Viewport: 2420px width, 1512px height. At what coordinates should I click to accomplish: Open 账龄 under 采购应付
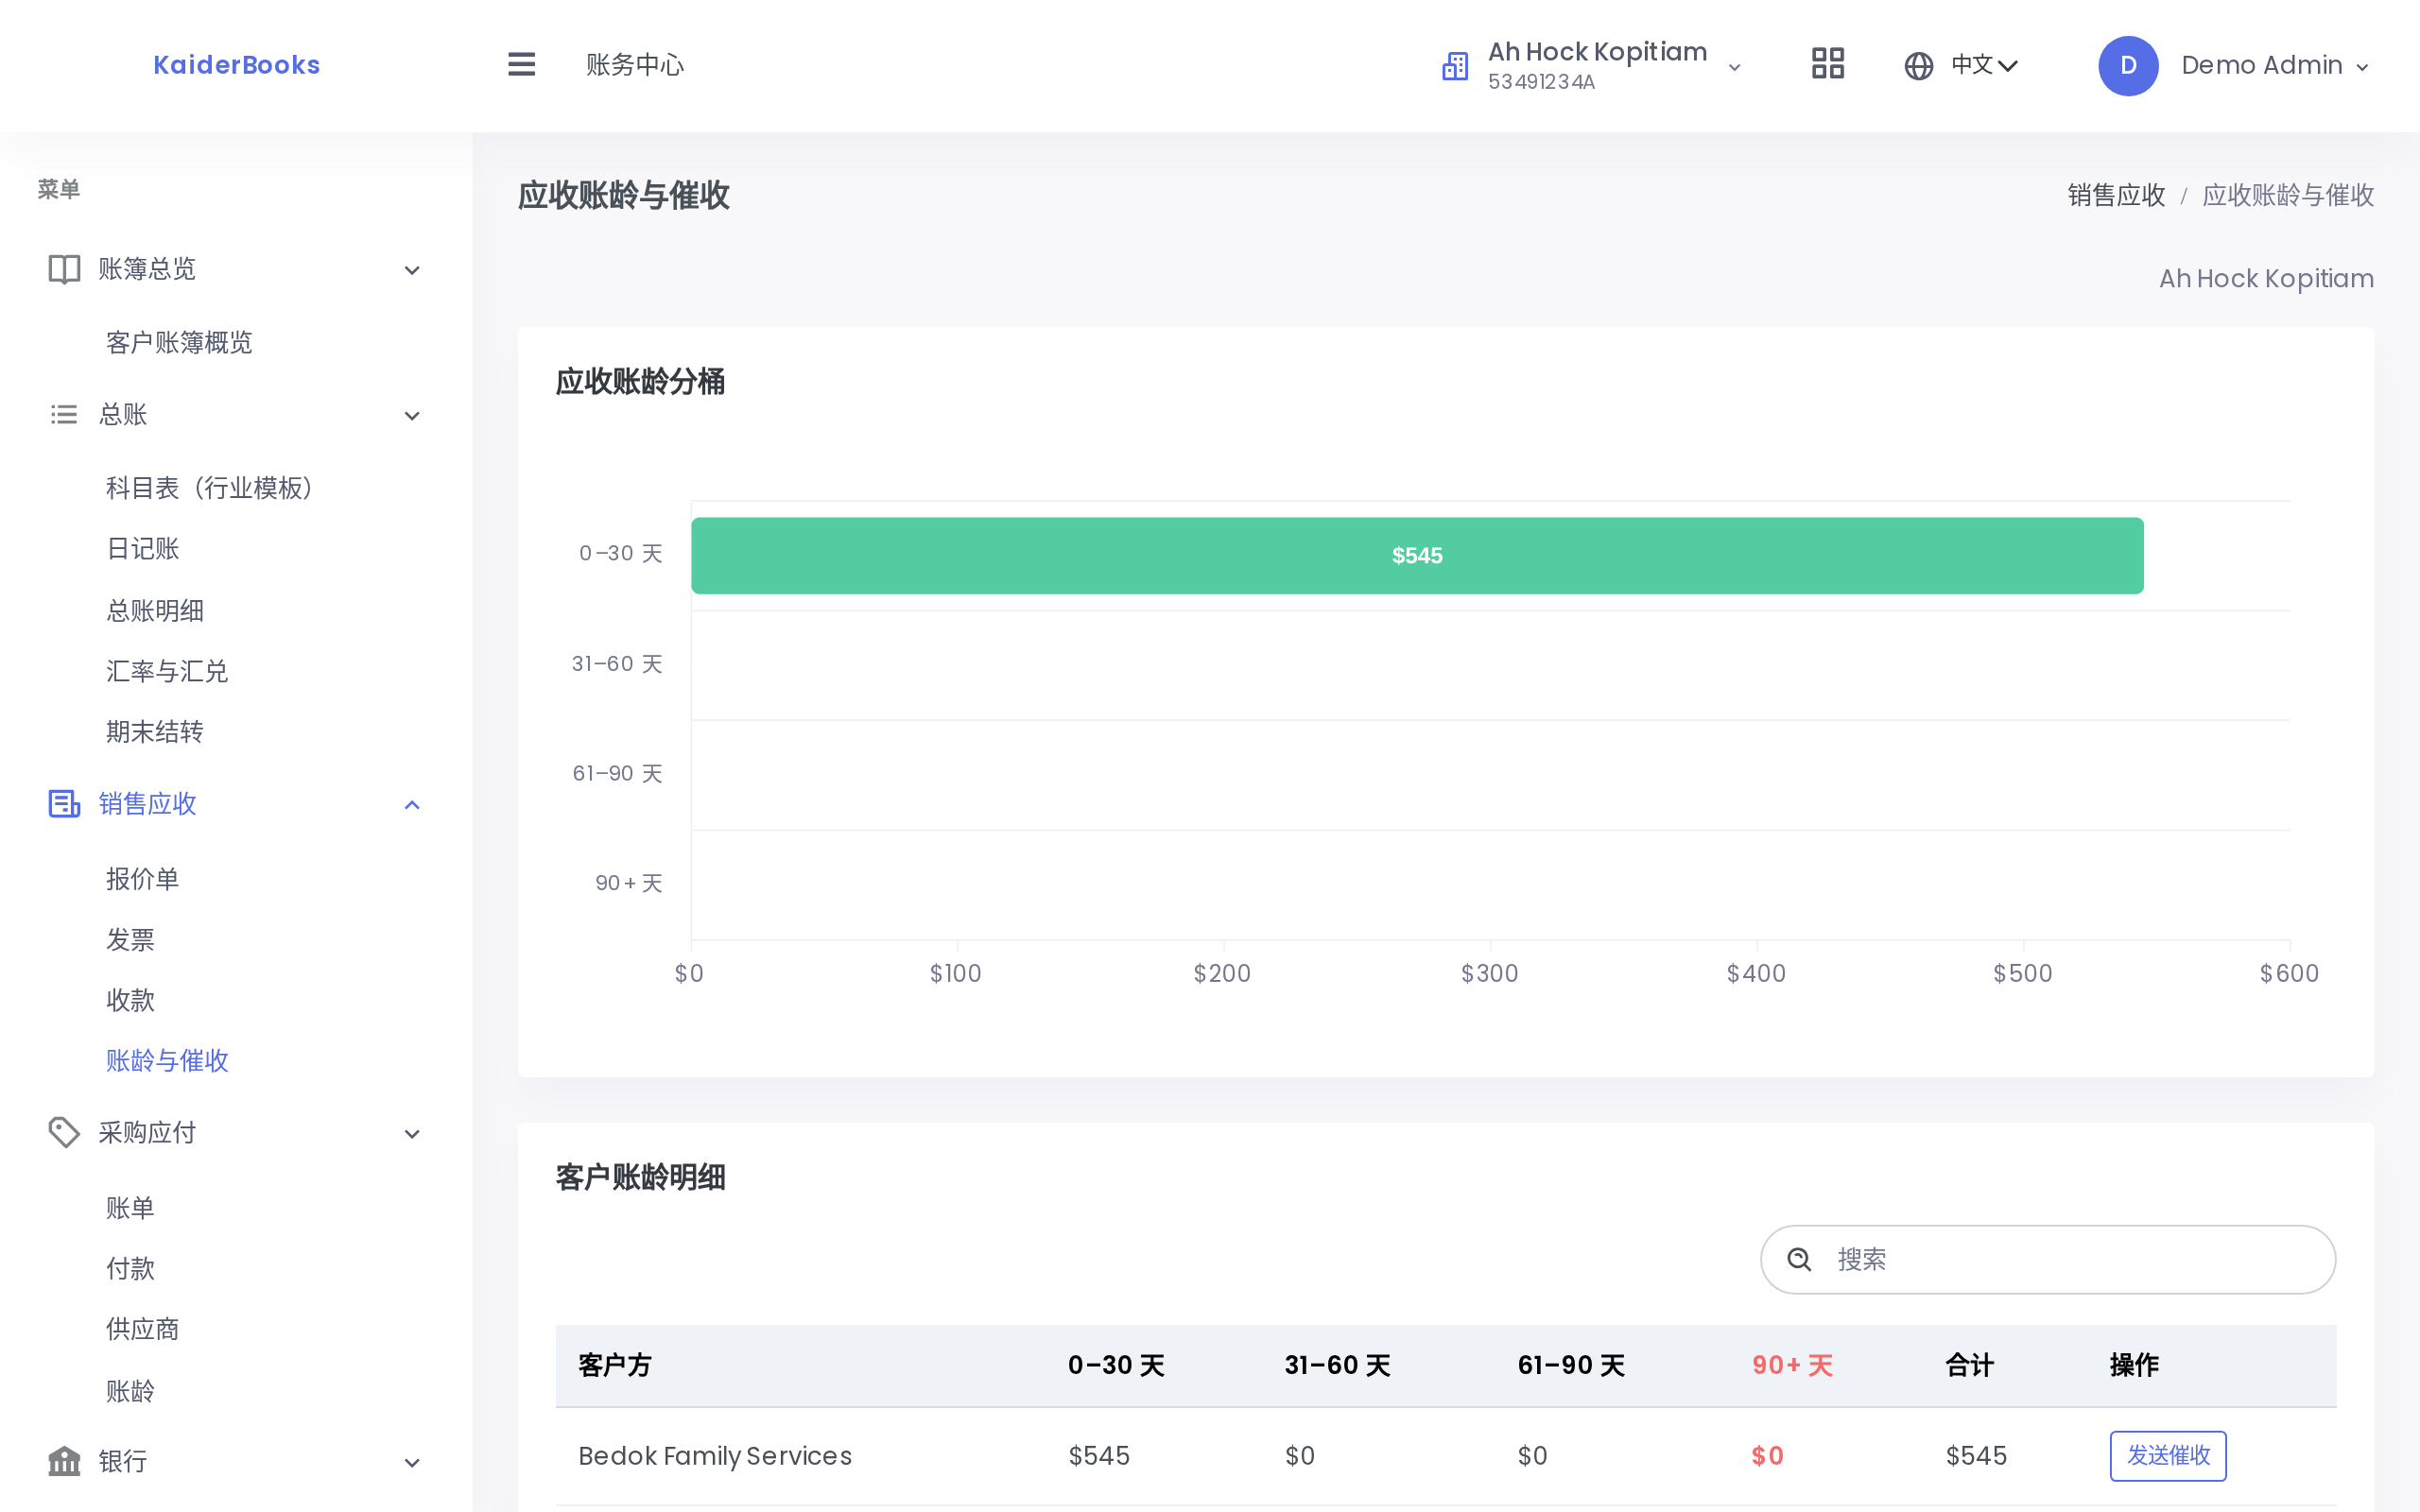[130, 1391]
